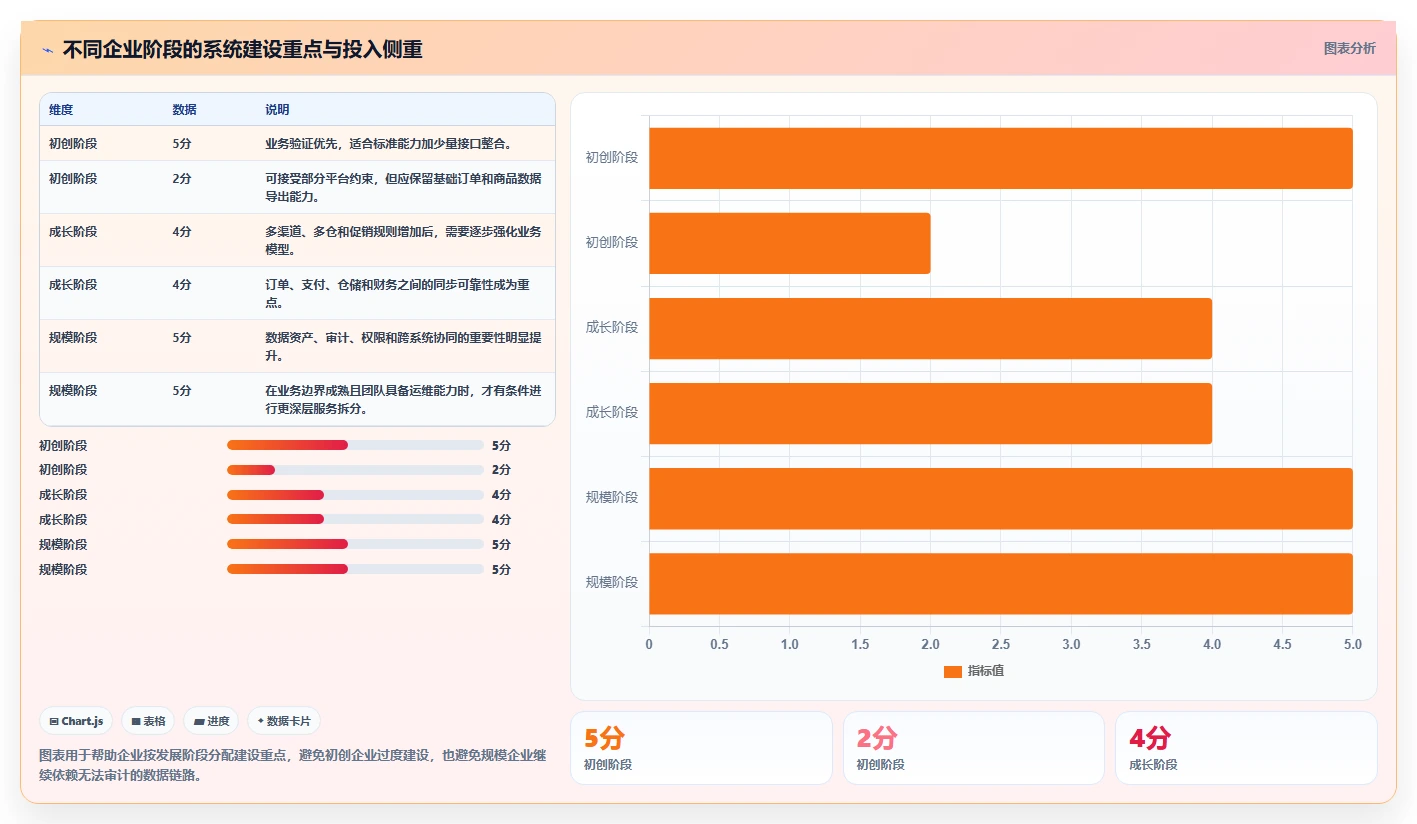Click the 表格 tag
This screenshot has width=1417, height=824.
[x=148, y=721]
